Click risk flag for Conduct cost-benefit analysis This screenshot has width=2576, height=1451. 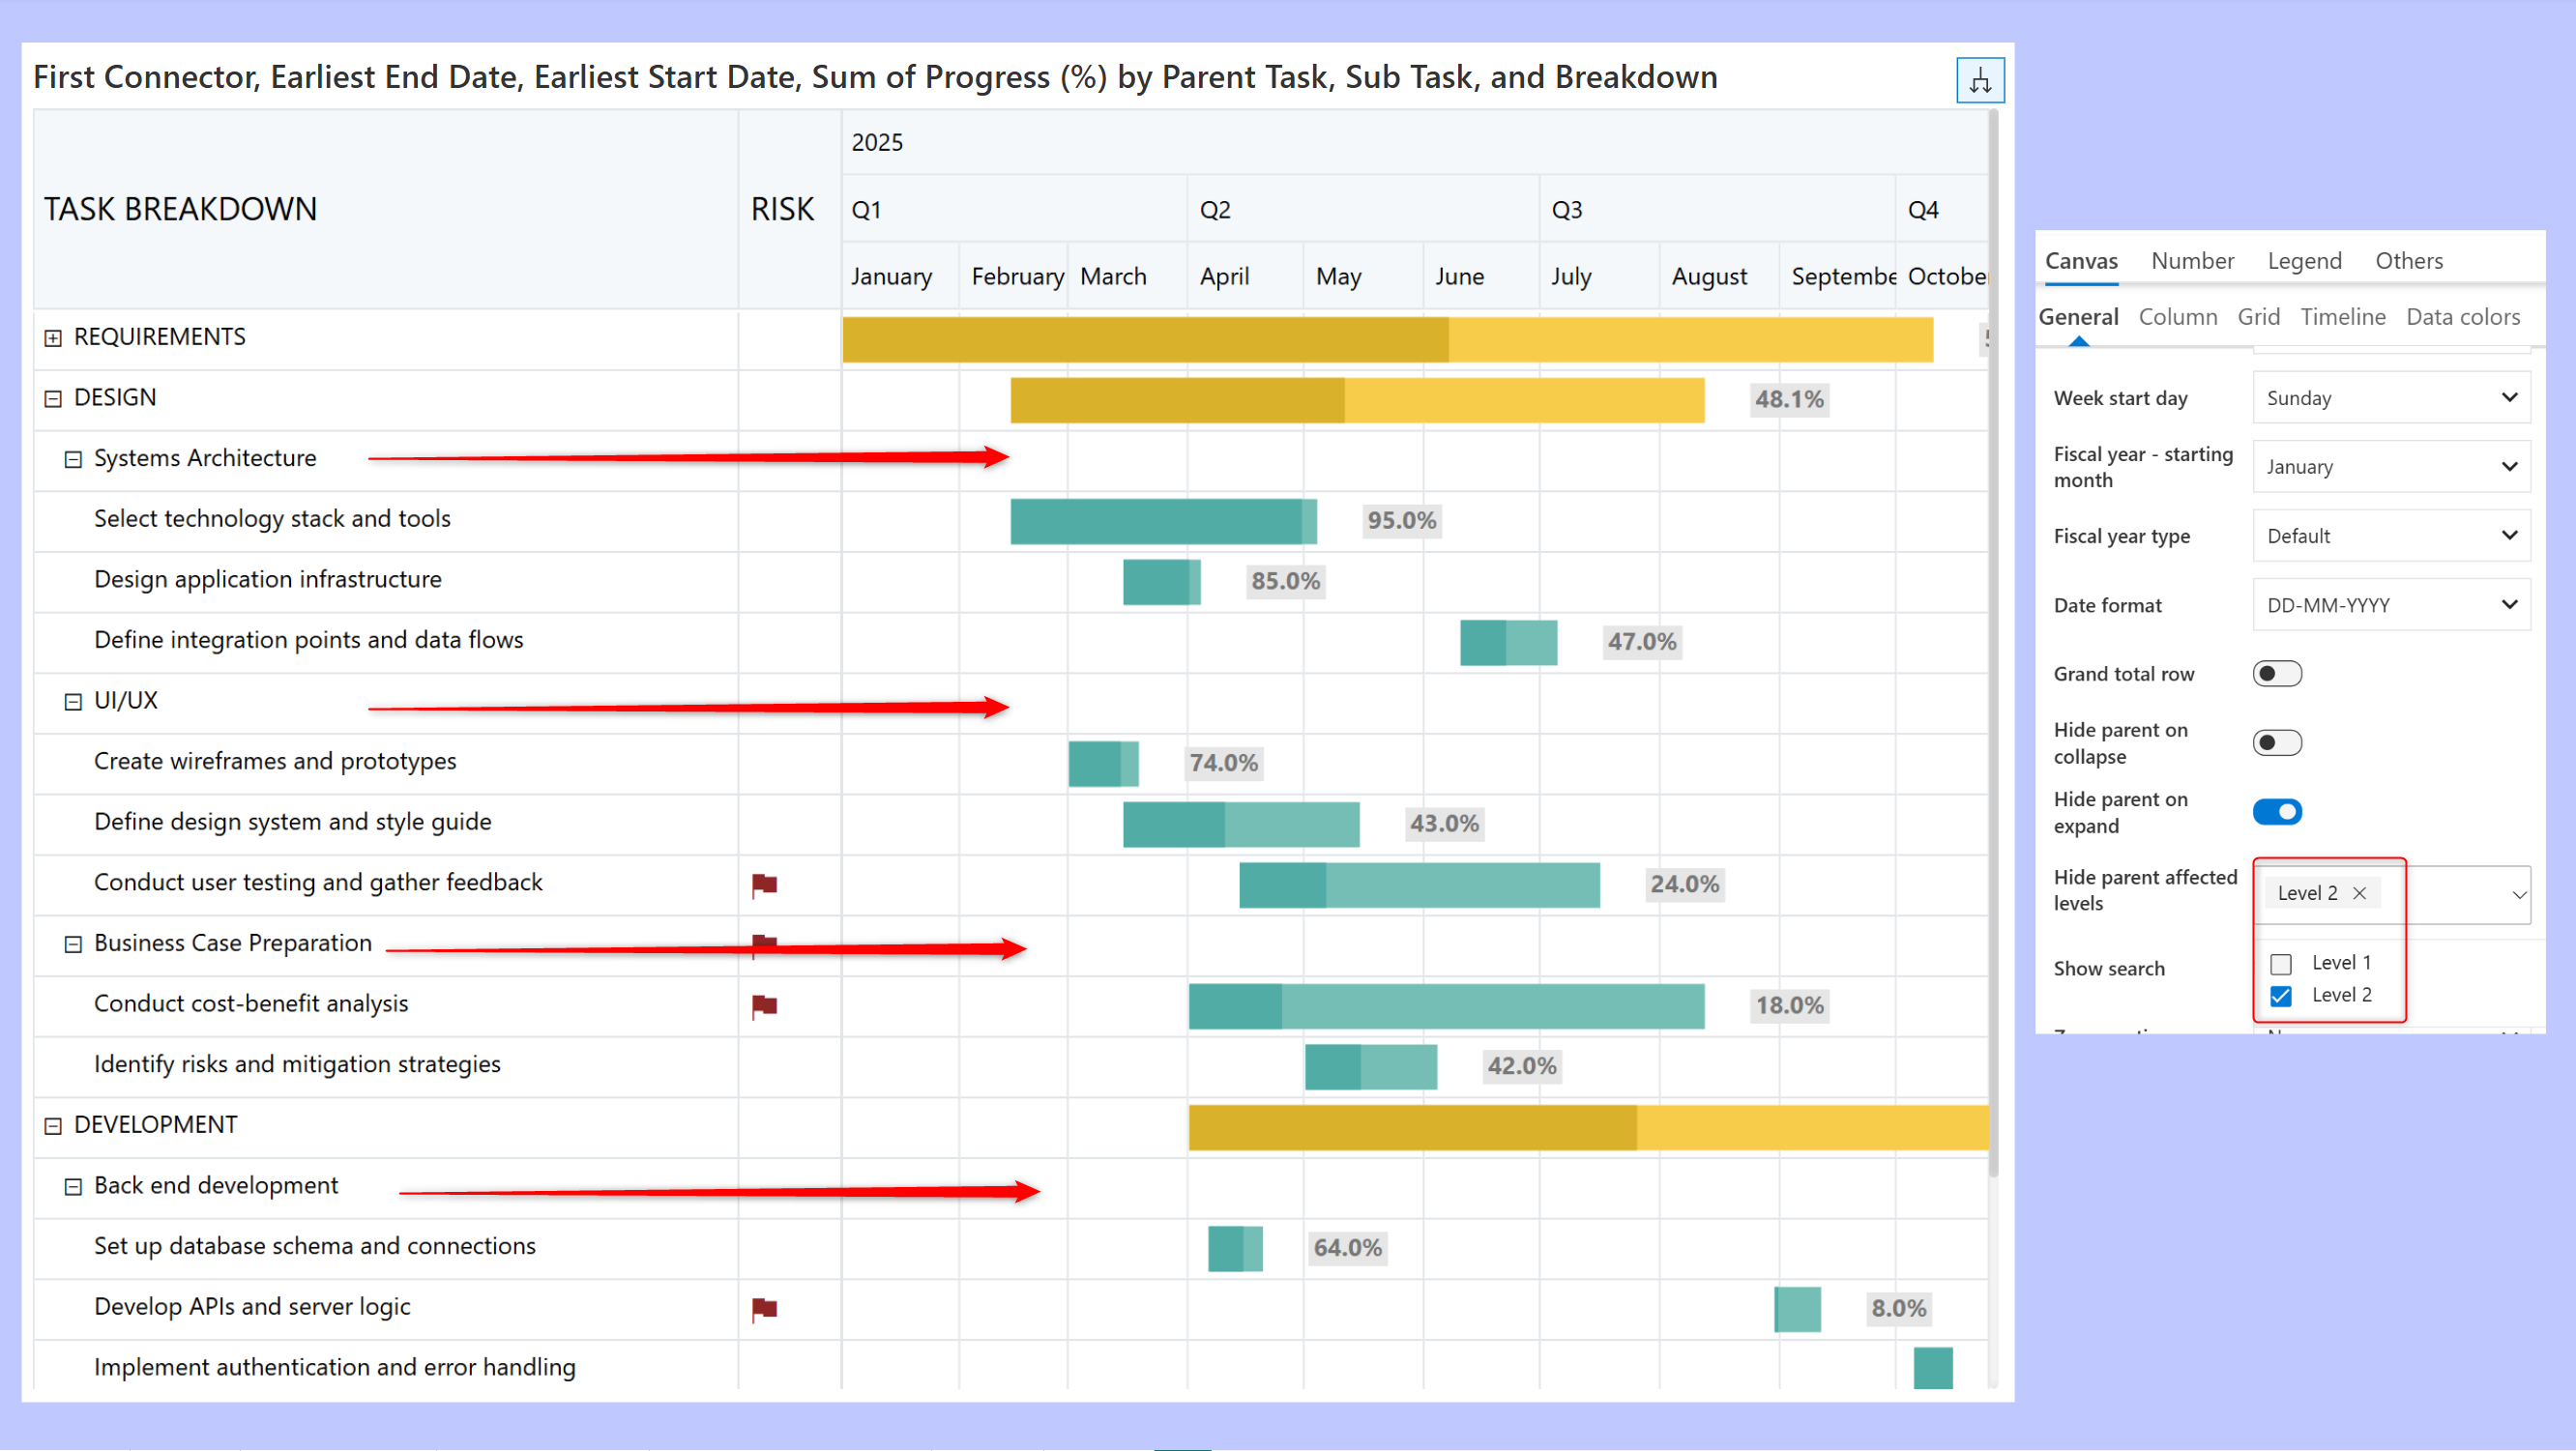point(764,1005)
